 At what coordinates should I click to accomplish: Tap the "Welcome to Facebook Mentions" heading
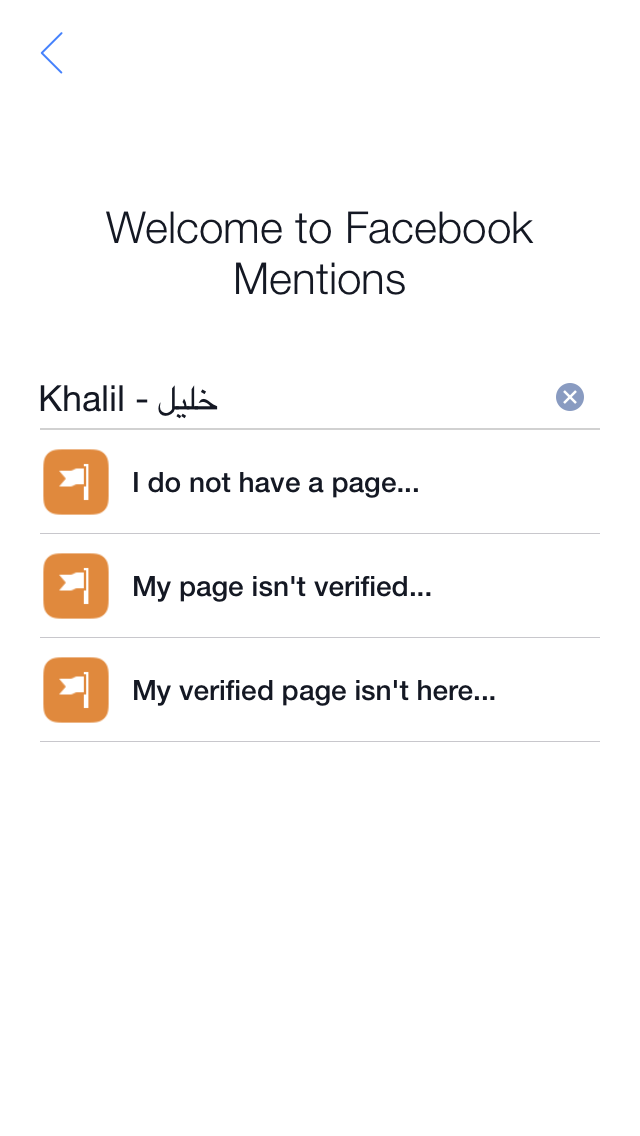click(x=319, y=254)
